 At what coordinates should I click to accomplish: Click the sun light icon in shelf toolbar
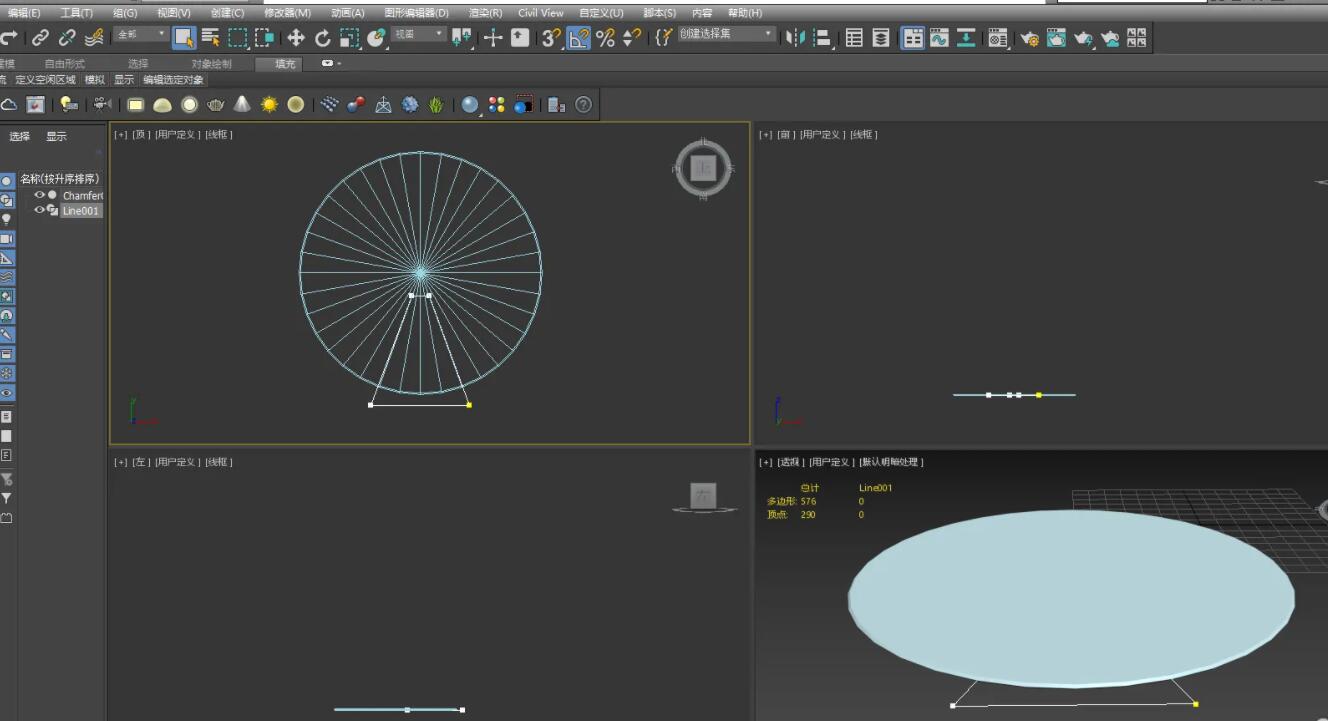269,104
